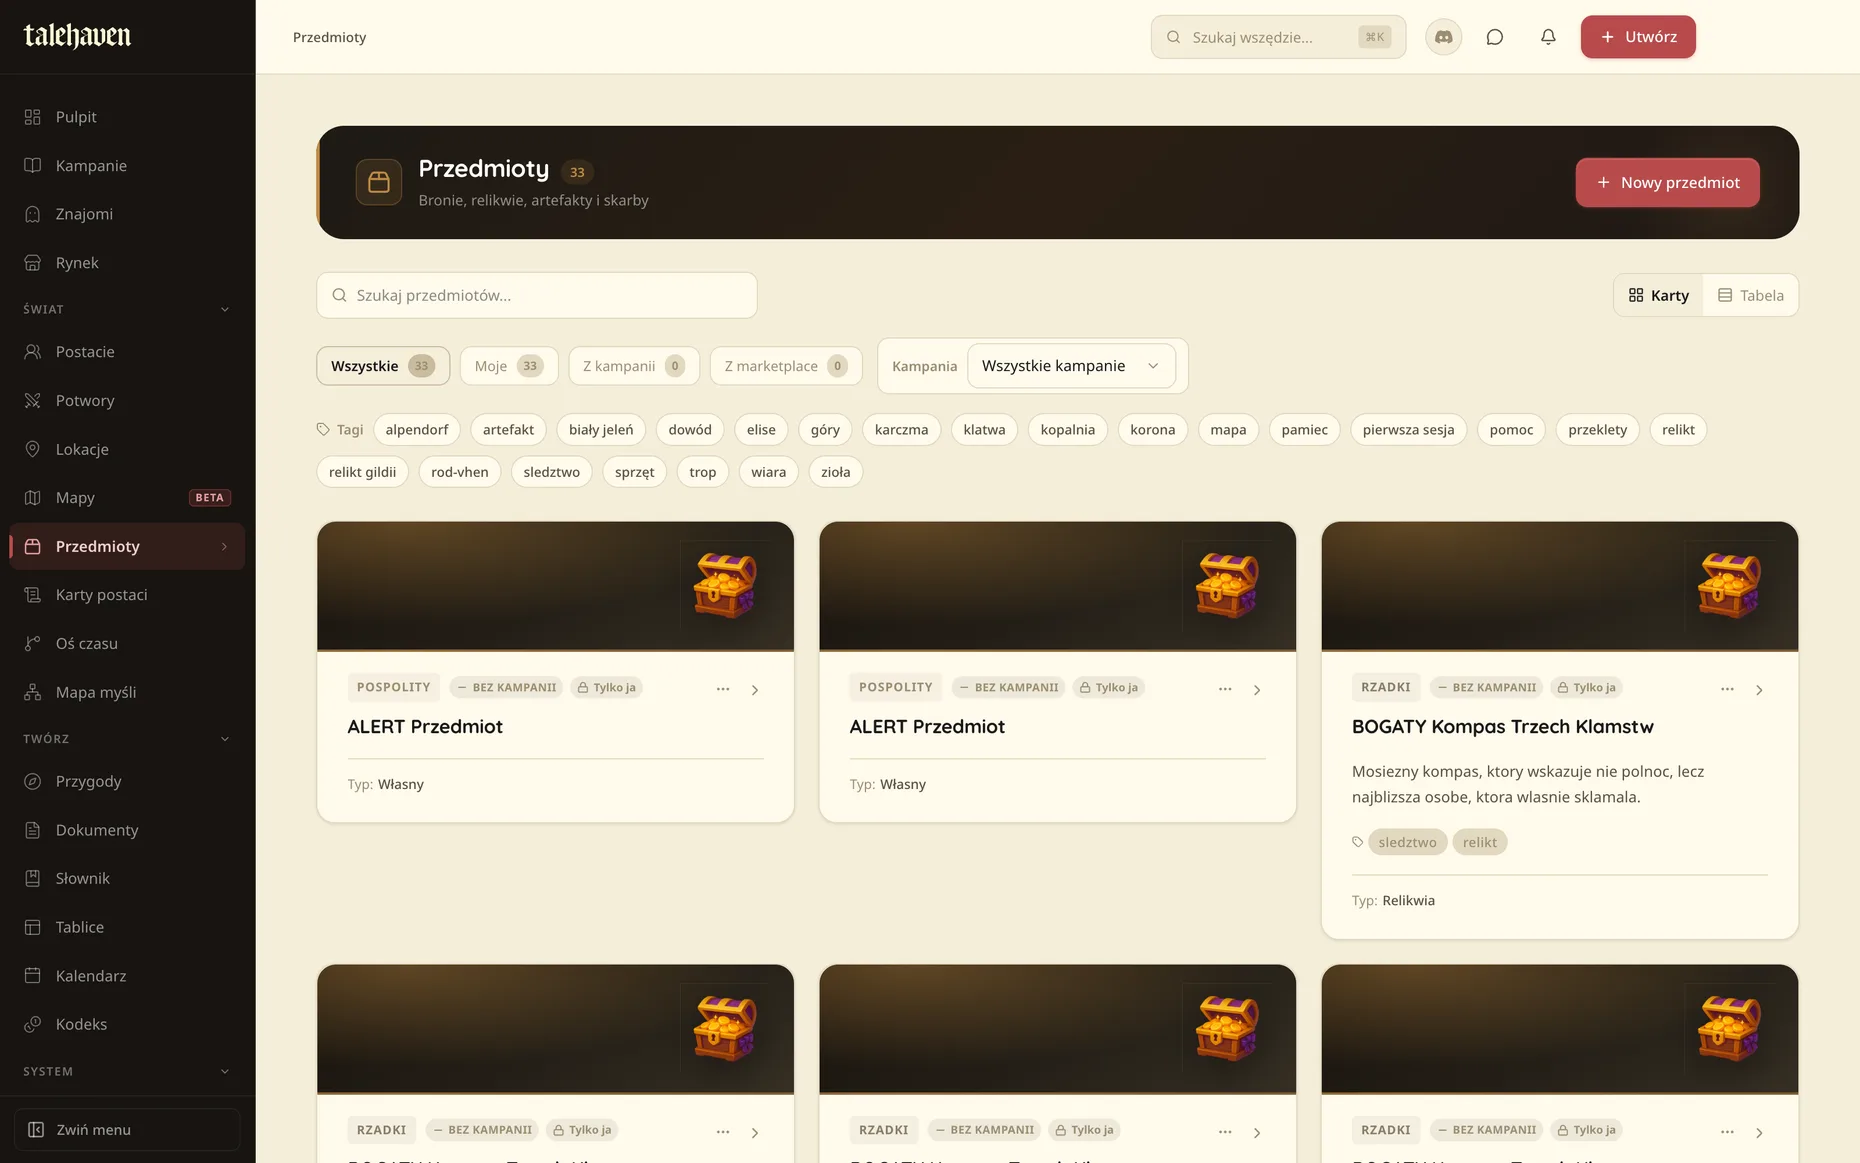The image size is (1860, 1163).
Task: Switch to Tabela view
Action: tap(1750, 295)
